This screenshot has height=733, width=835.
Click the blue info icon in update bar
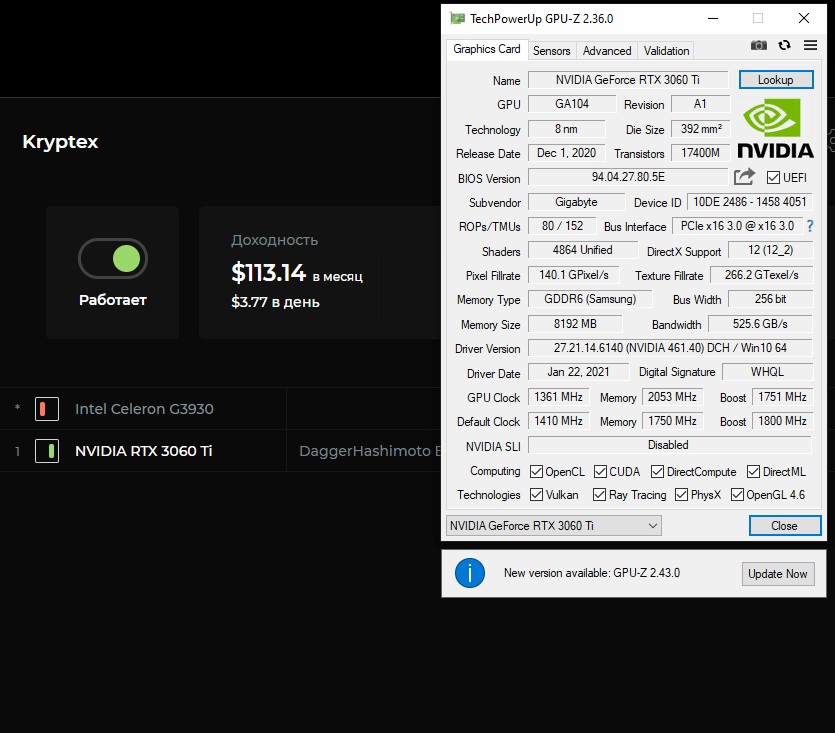(x=470, y=573)
